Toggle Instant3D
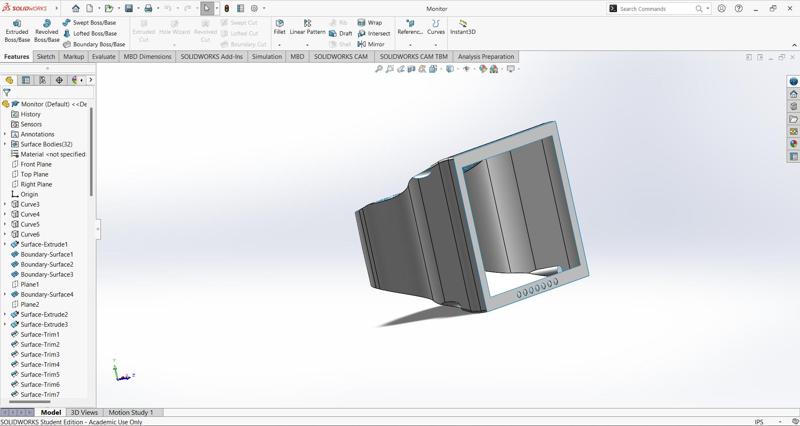Screen dimensions: 800x426 (x=463, y=27)
